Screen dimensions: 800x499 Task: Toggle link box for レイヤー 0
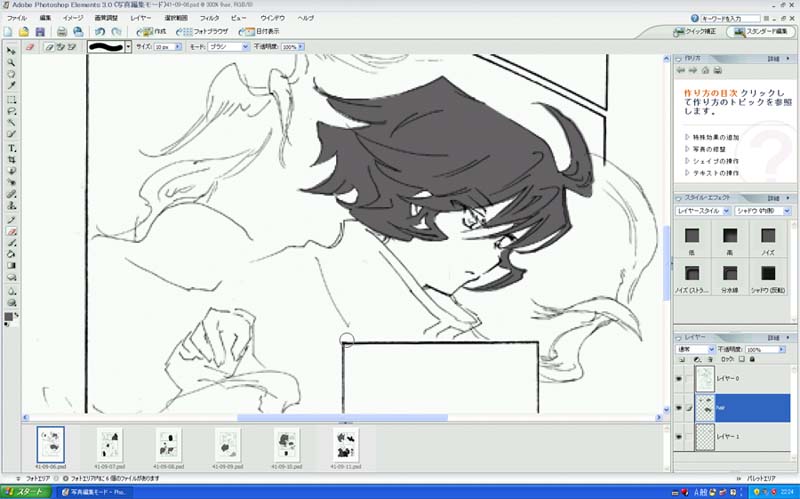click(x=689, y=379)
